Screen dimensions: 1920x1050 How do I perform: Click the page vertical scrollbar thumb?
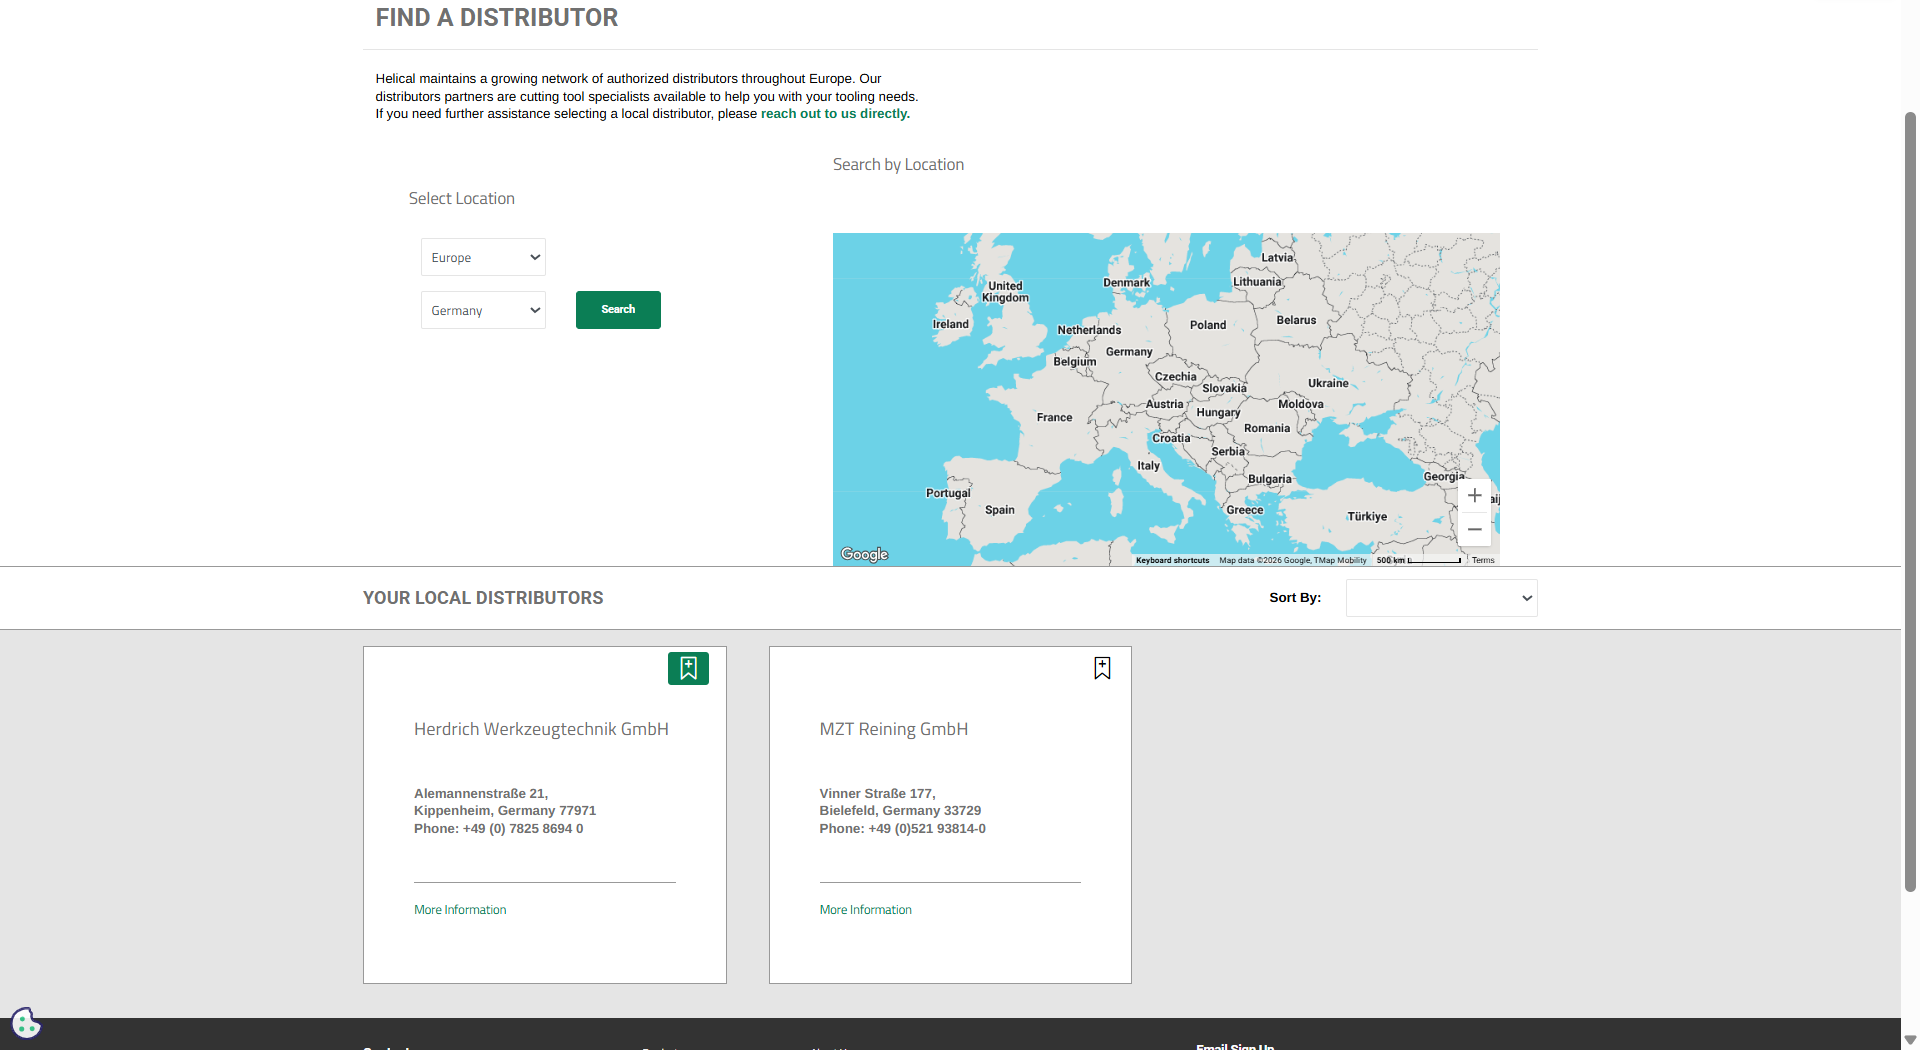(1910, 500)
